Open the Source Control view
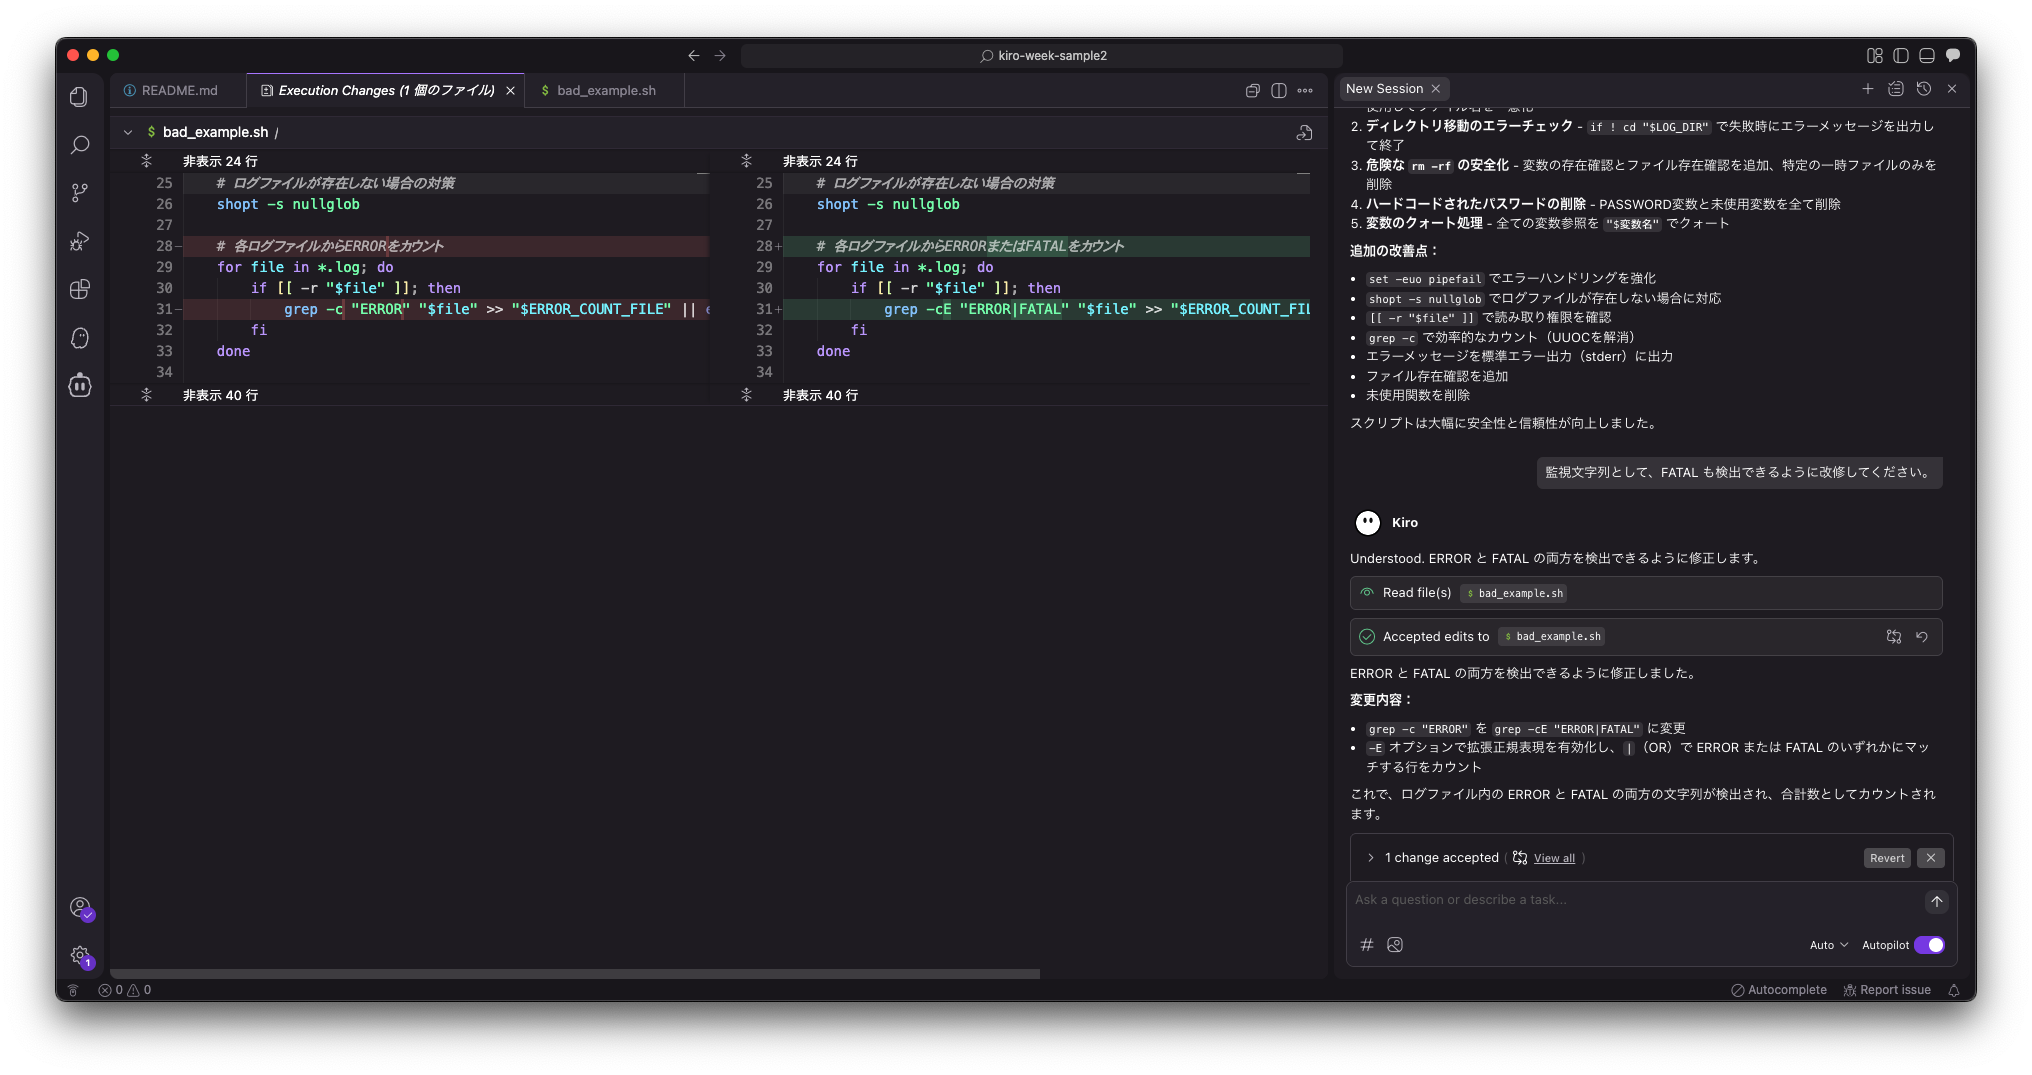This screenshot has width=2032, height=1075. [80, 193]
